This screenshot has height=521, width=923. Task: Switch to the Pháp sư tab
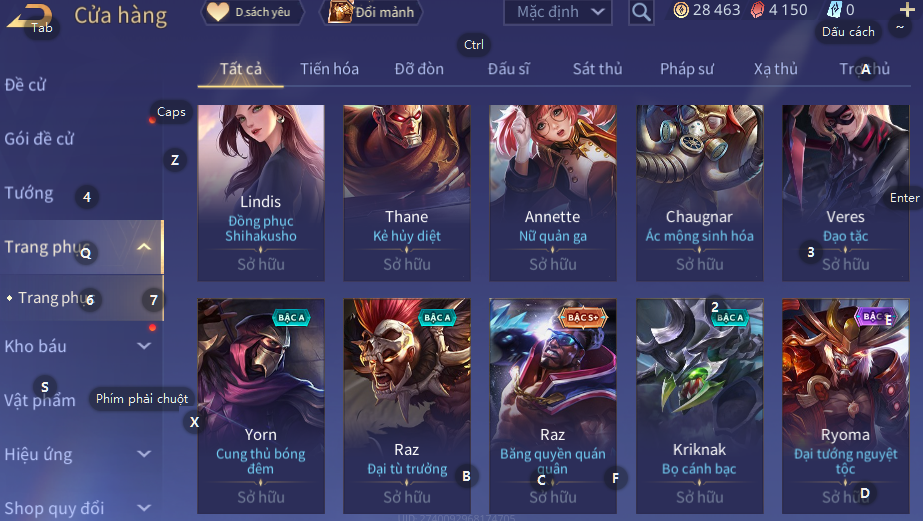point(686,69)
